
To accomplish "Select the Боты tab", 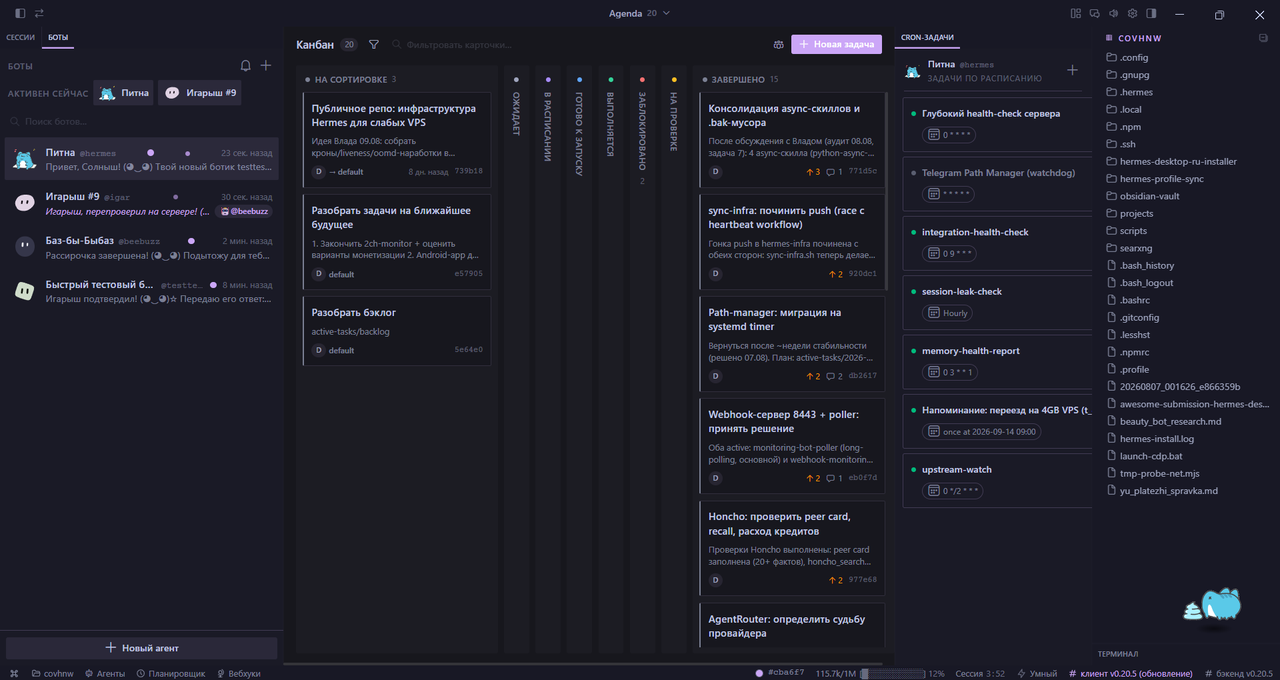I will (59, 37).
